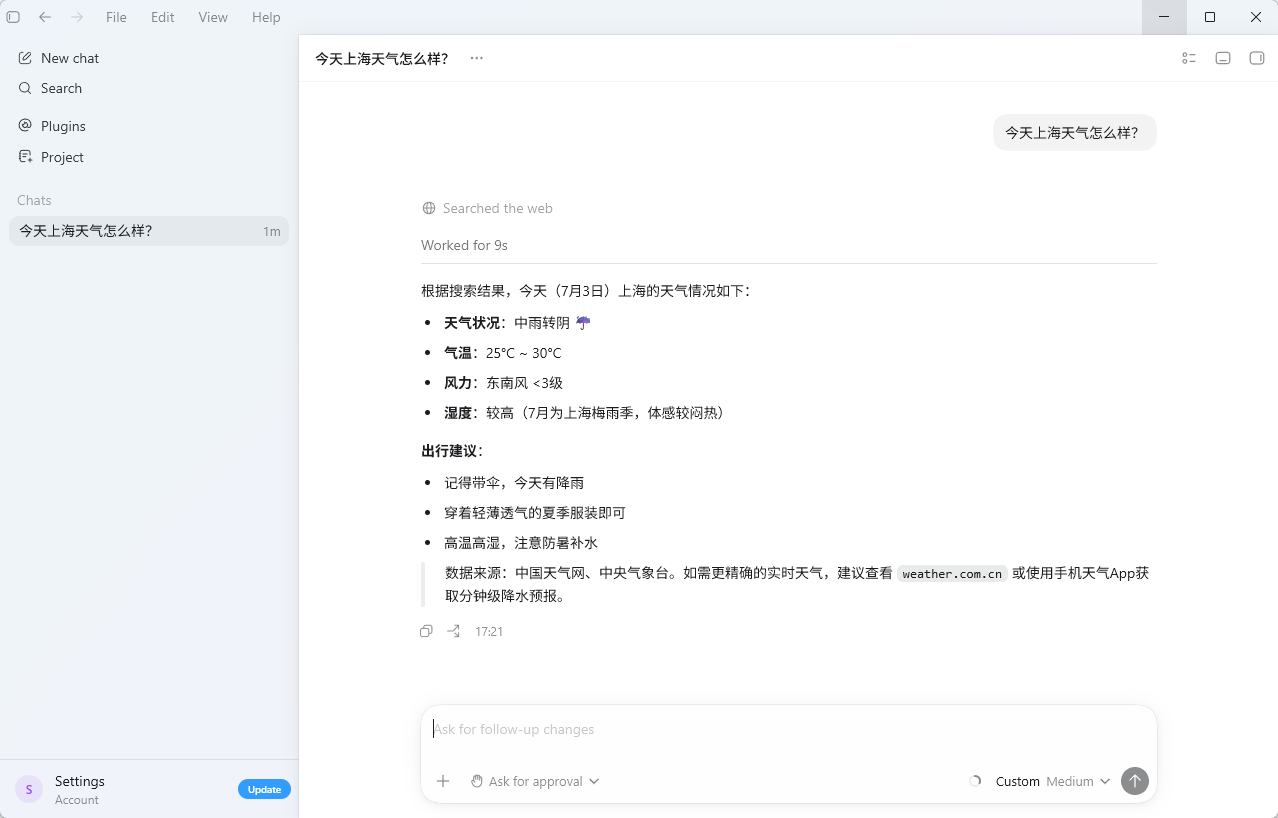Toggle the bottom panel icon in header
This screenshot has height=818, width=1278.
pyautogui.click(x=1223, y=58)
